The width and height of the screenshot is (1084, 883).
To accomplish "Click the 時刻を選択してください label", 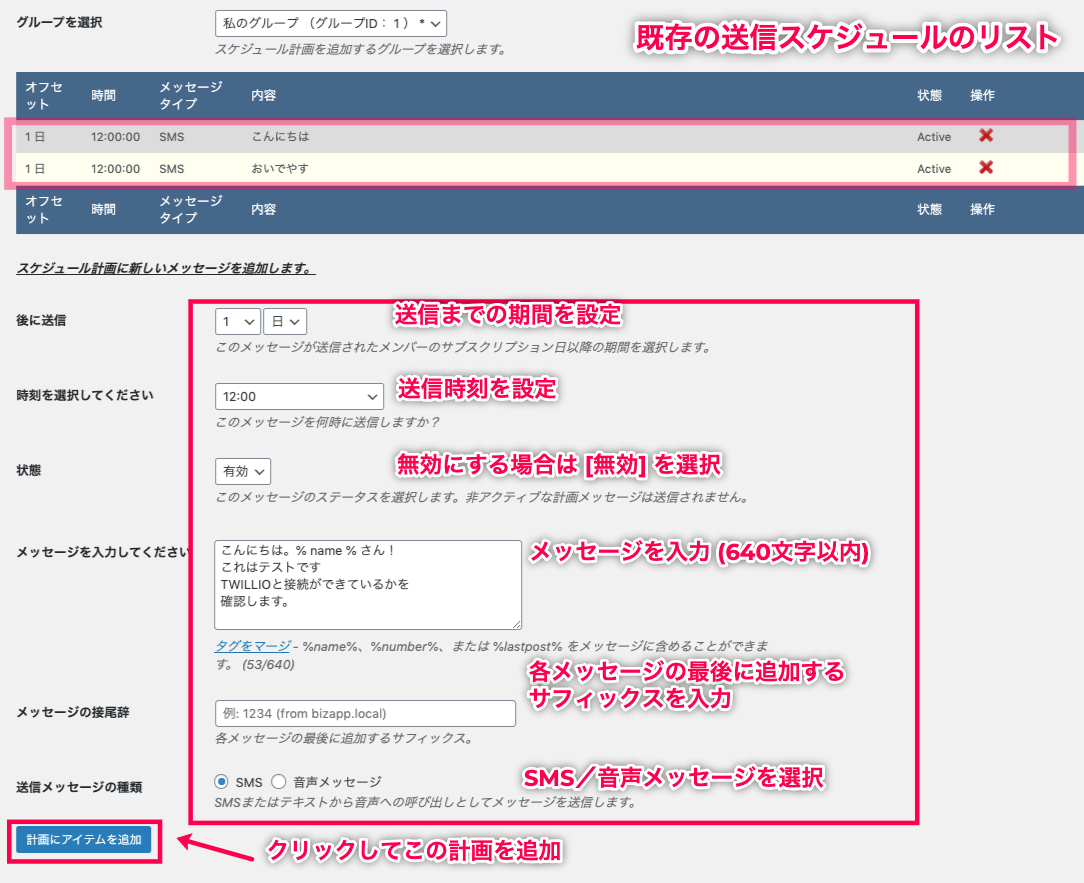I will tap(84, 395).
